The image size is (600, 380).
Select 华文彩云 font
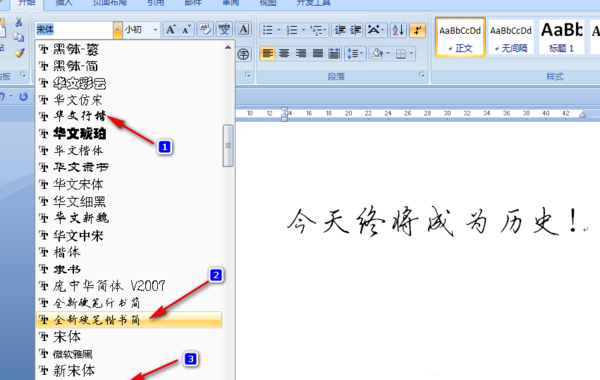129,83
